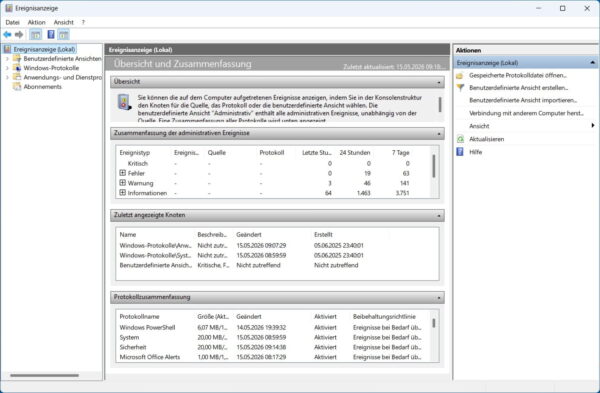Click the overview info icon beside the description
Viewport: 600px width, 393px height.
(x=124, y=102)
